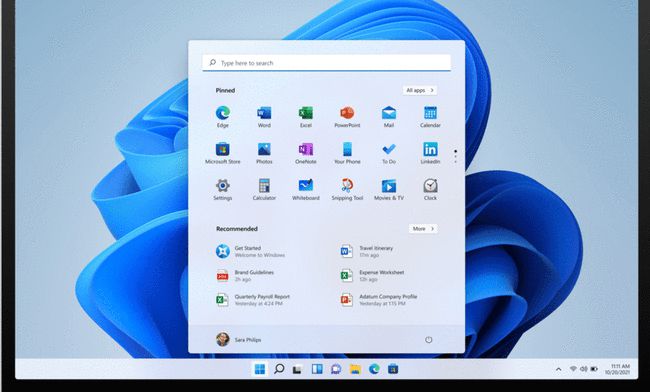Open the Your Phone app
Screen dimensions: 650x392
347,153
